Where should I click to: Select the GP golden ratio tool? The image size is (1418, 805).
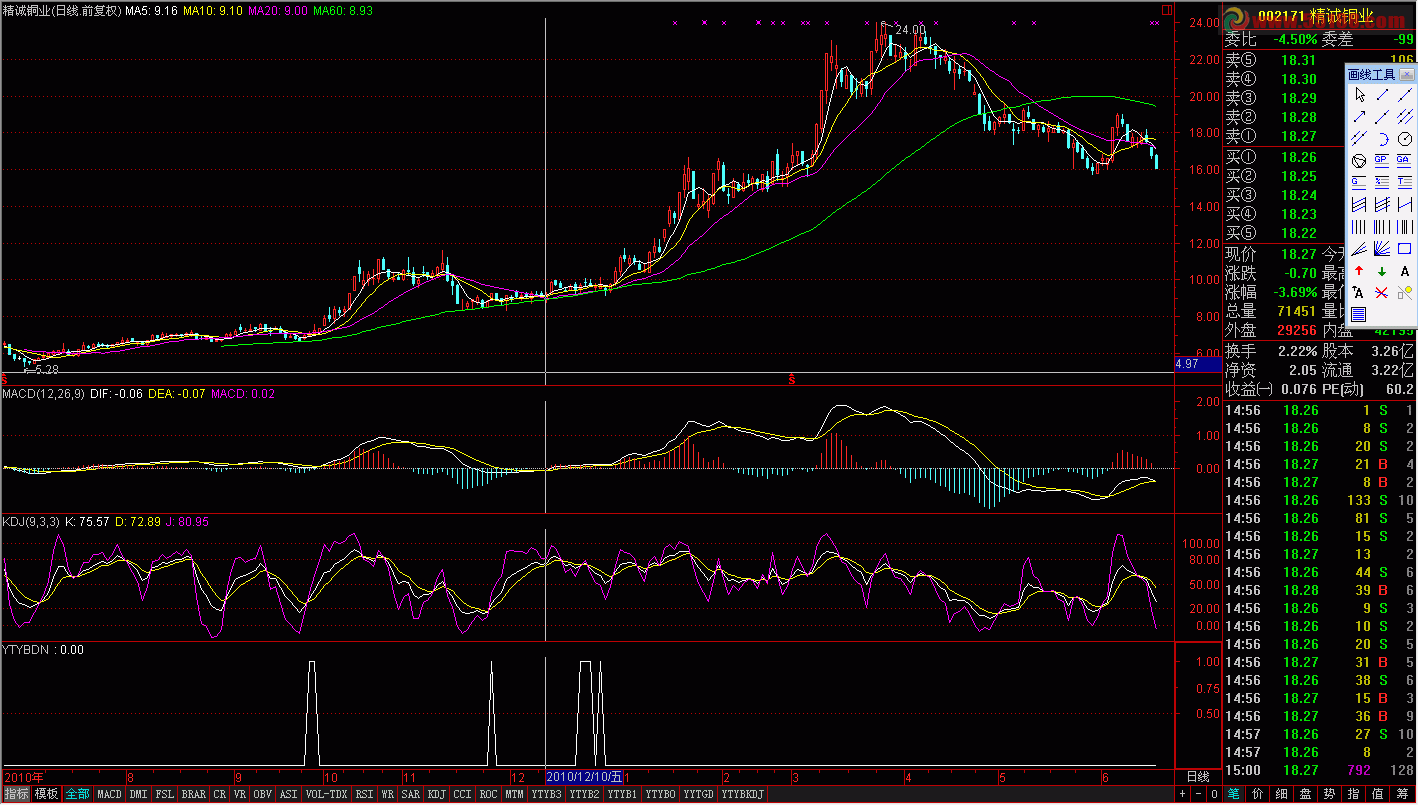[1382, 160]
